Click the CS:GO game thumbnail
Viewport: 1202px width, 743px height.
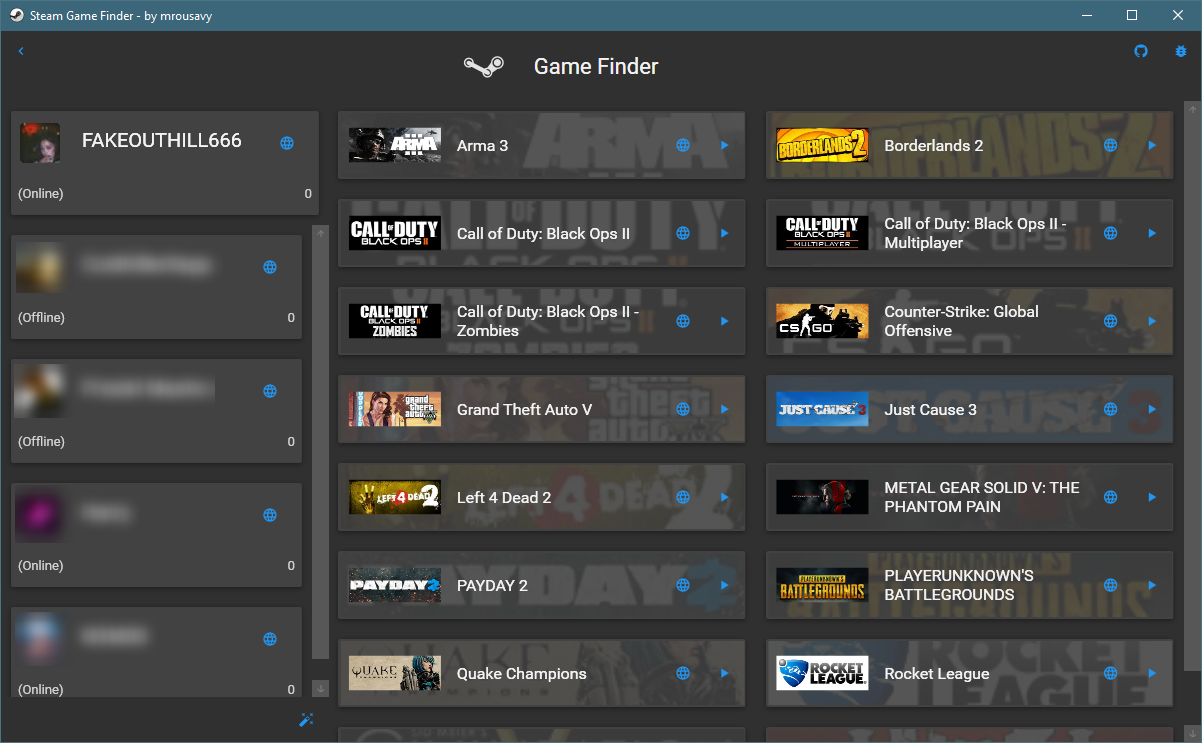tap(822, 321)
